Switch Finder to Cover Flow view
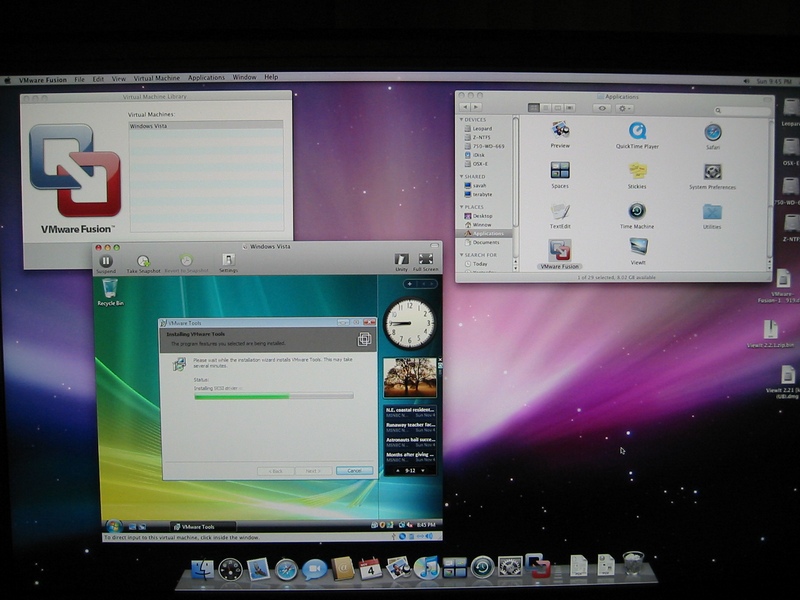 pyautogui.click(x=569, y=108)
